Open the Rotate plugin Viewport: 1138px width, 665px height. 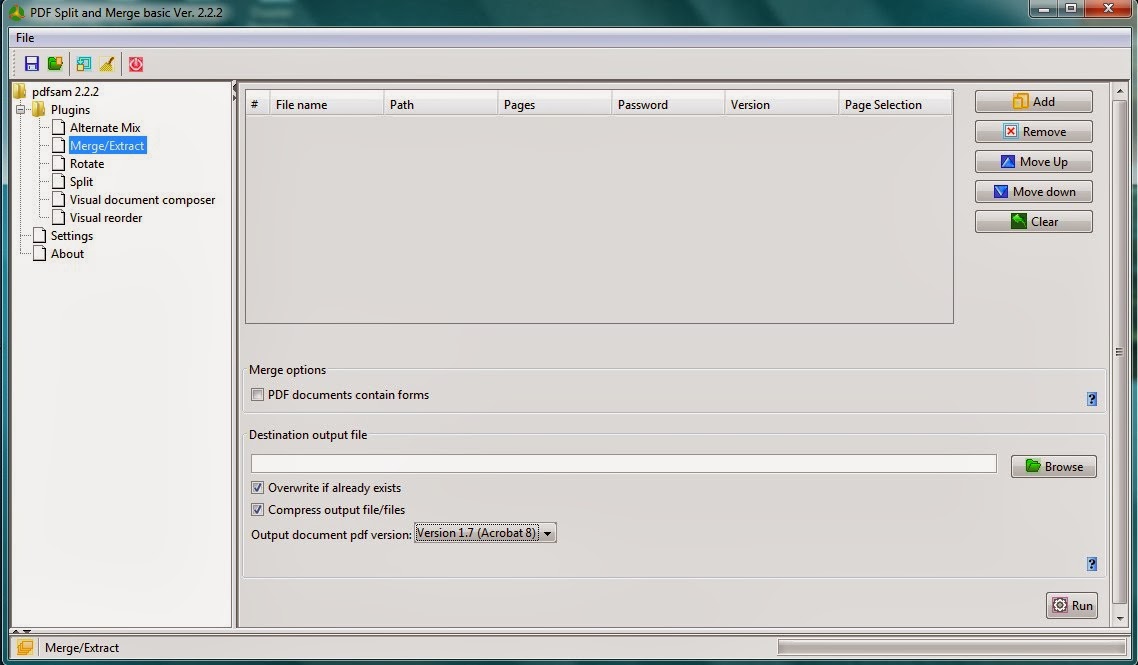click(87, 164)
